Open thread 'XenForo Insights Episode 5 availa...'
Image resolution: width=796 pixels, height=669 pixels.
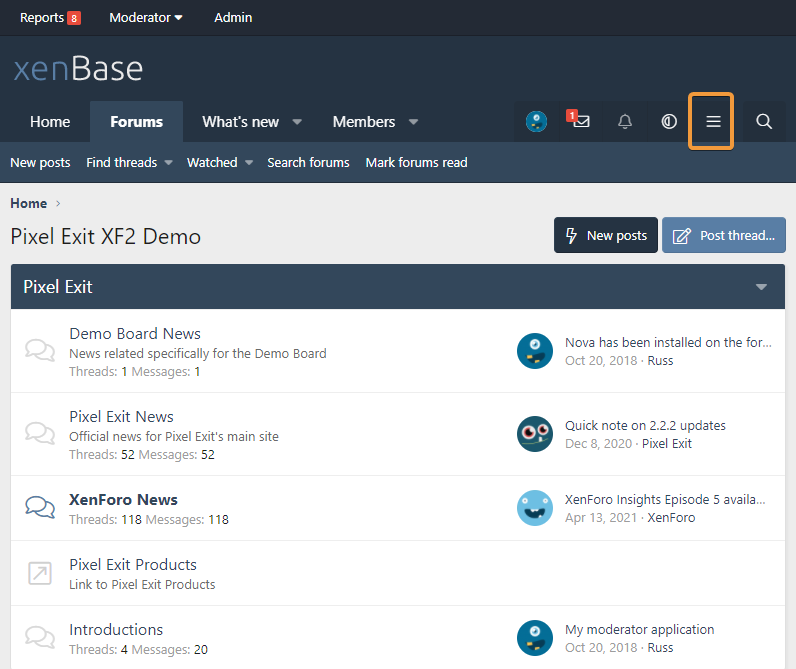tap(665, 500)
